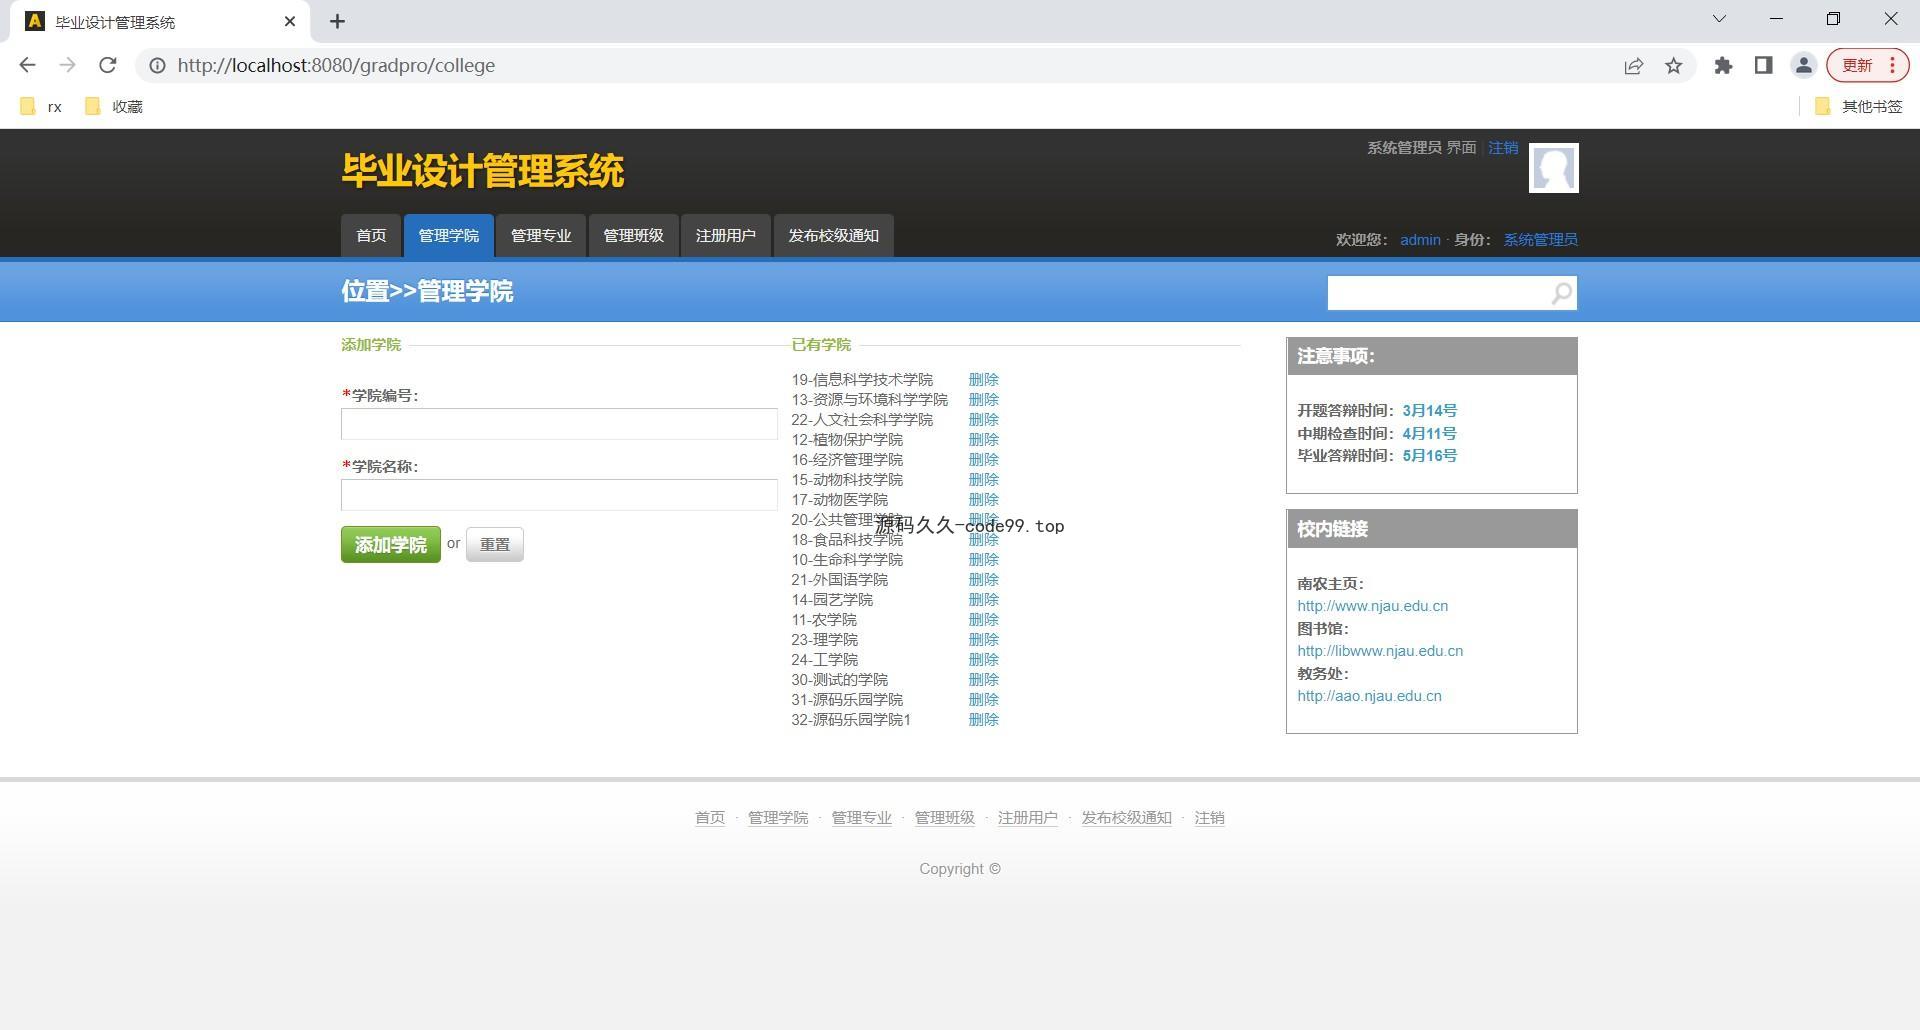Open the browser profile avatar icon
The width and height of the screenshot is (1920, 1030).
pos(1803,66)
